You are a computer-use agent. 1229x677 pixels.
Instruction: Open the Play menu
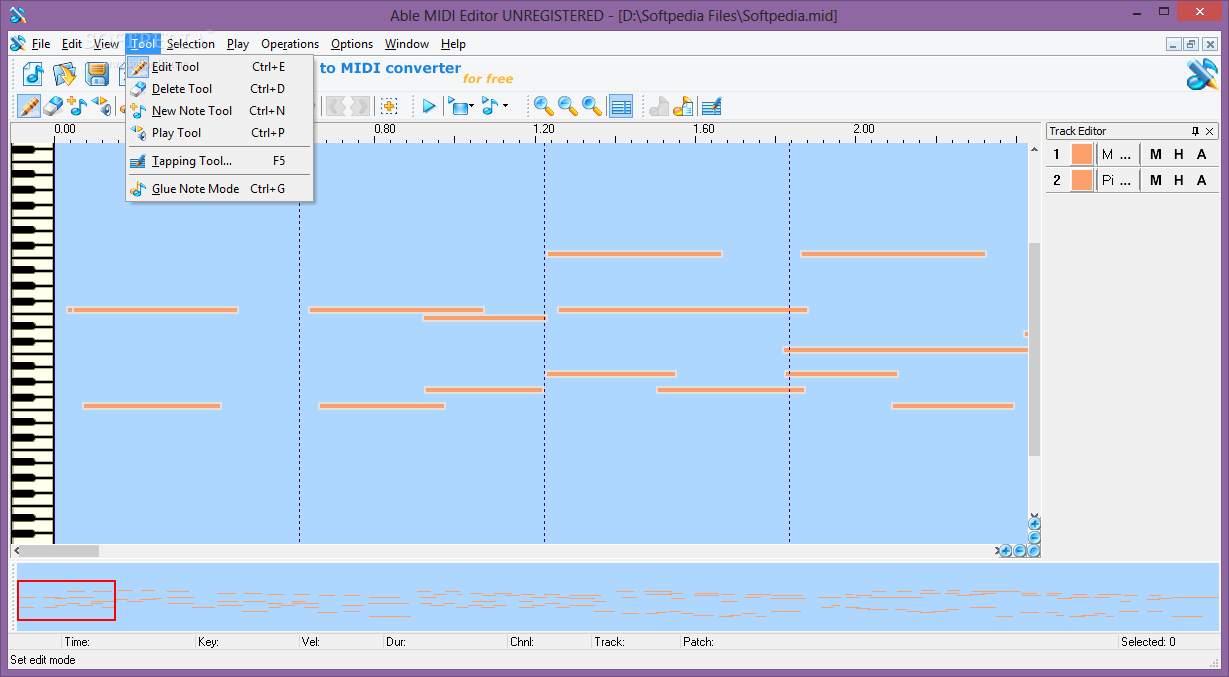[238, 44]
